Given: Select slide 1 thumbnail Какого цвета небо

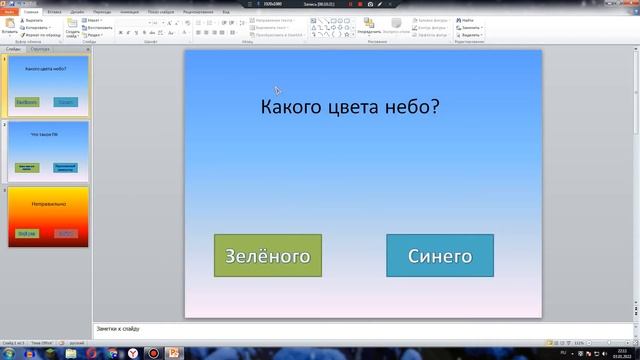Looking at the screenshot, I should coord(48,86).
